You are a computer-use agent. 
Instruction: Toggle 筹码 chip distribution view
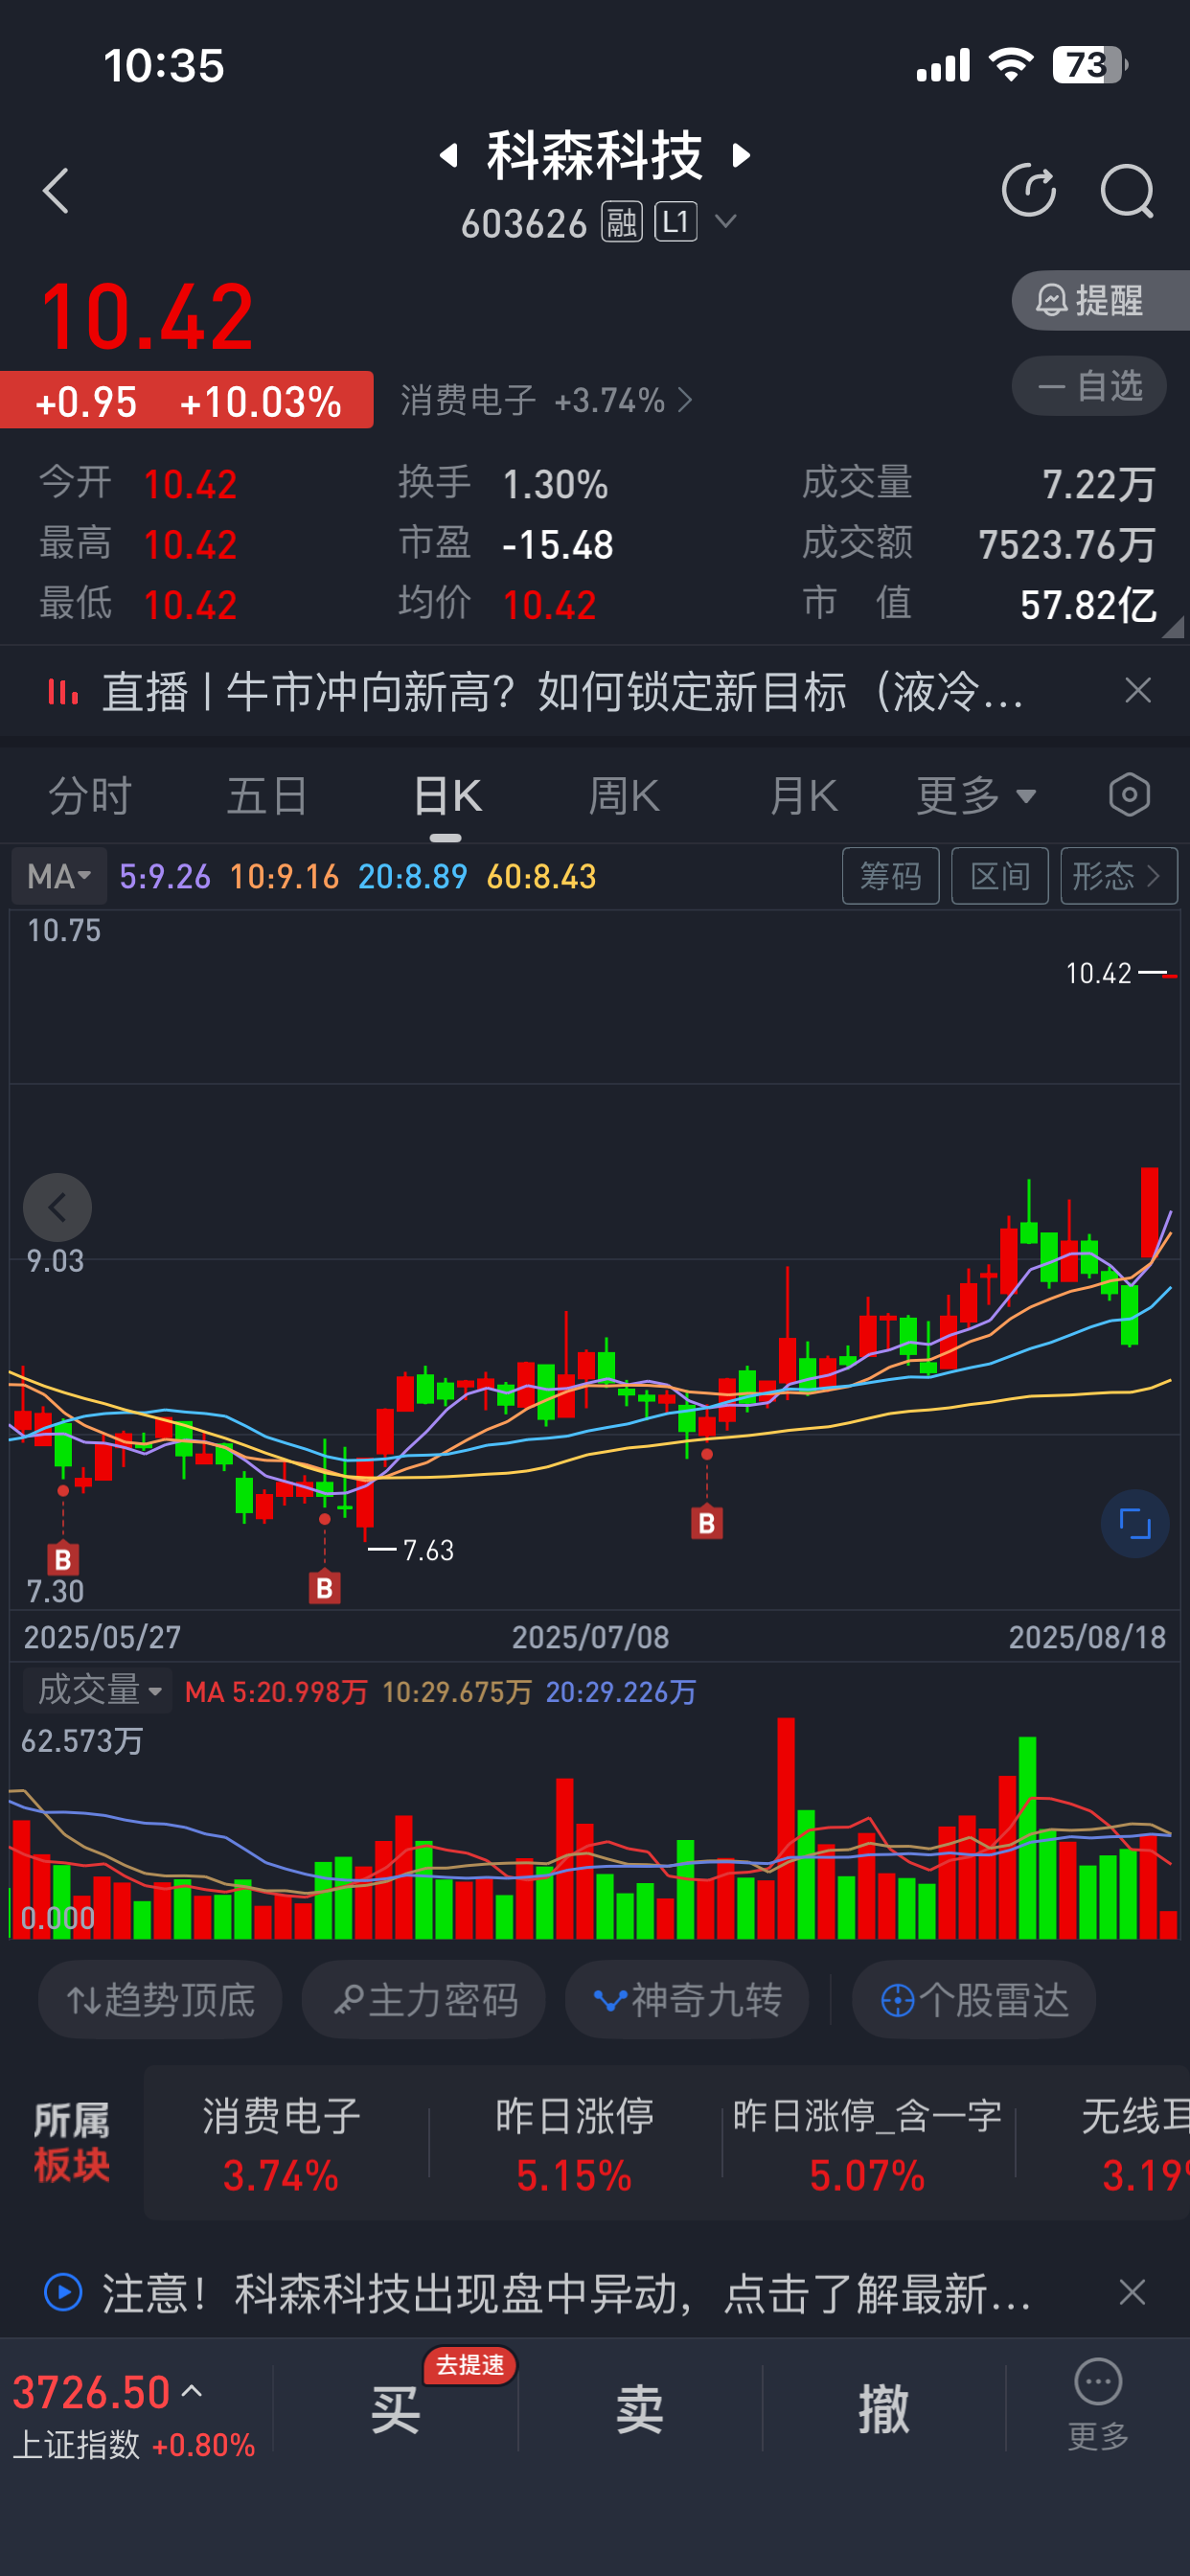[890, 877]
